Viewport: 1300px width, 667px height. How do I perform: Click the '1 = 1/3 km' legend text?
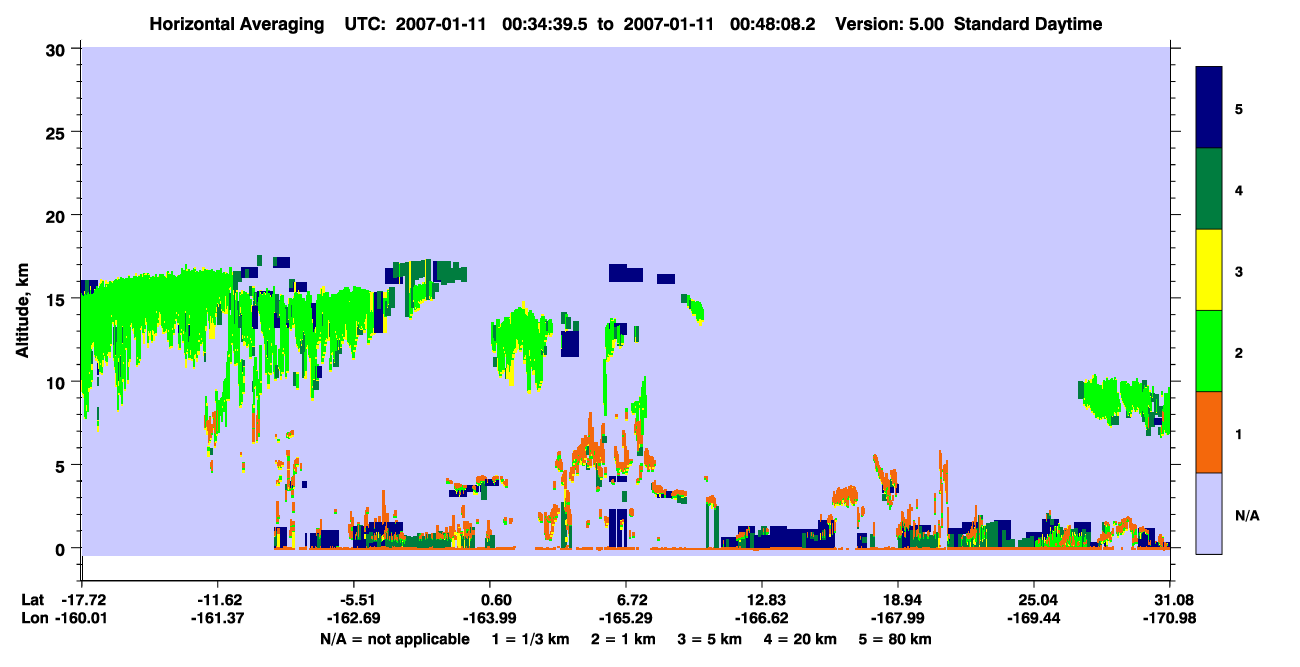pyautogui.click(x=529, y=639)
